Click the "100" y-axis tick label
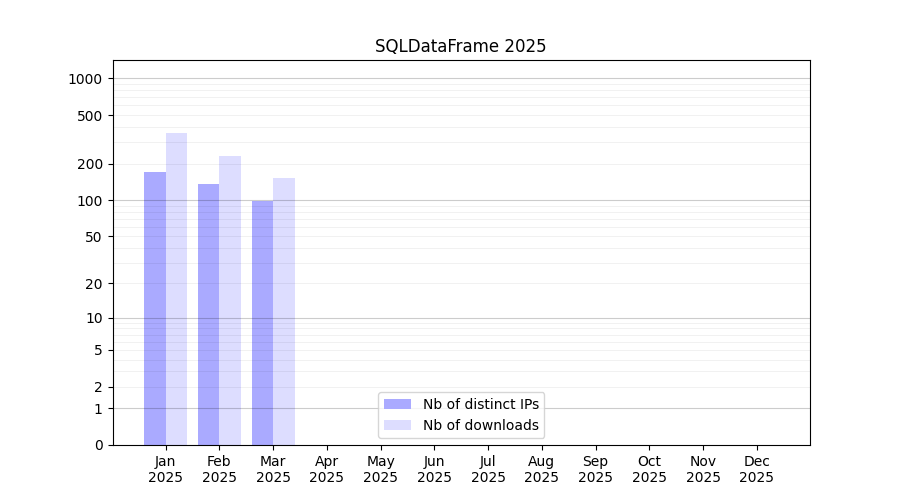This screenshot has width=900, height=500. tap(90, 201)
